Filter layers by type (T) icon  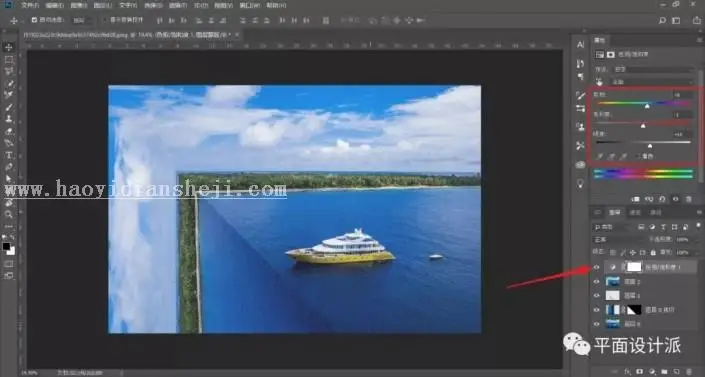(663, 227)
